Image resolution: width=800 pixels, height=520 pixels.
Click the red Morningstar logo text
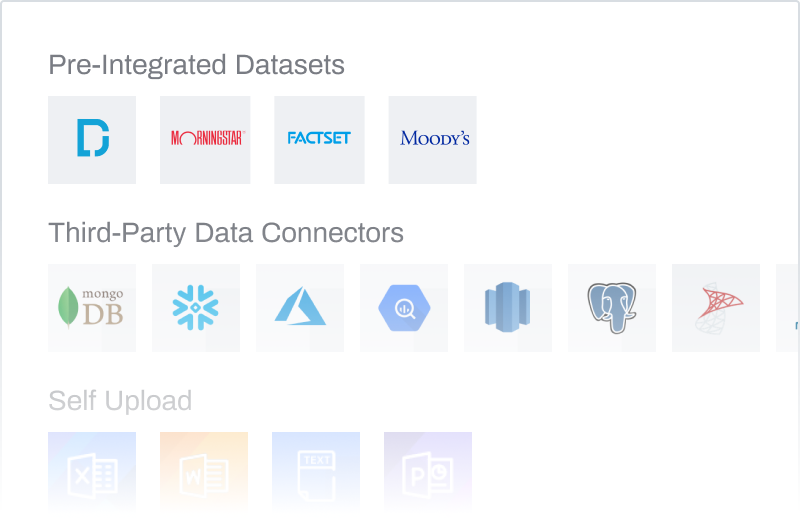[x=207, y=138]
